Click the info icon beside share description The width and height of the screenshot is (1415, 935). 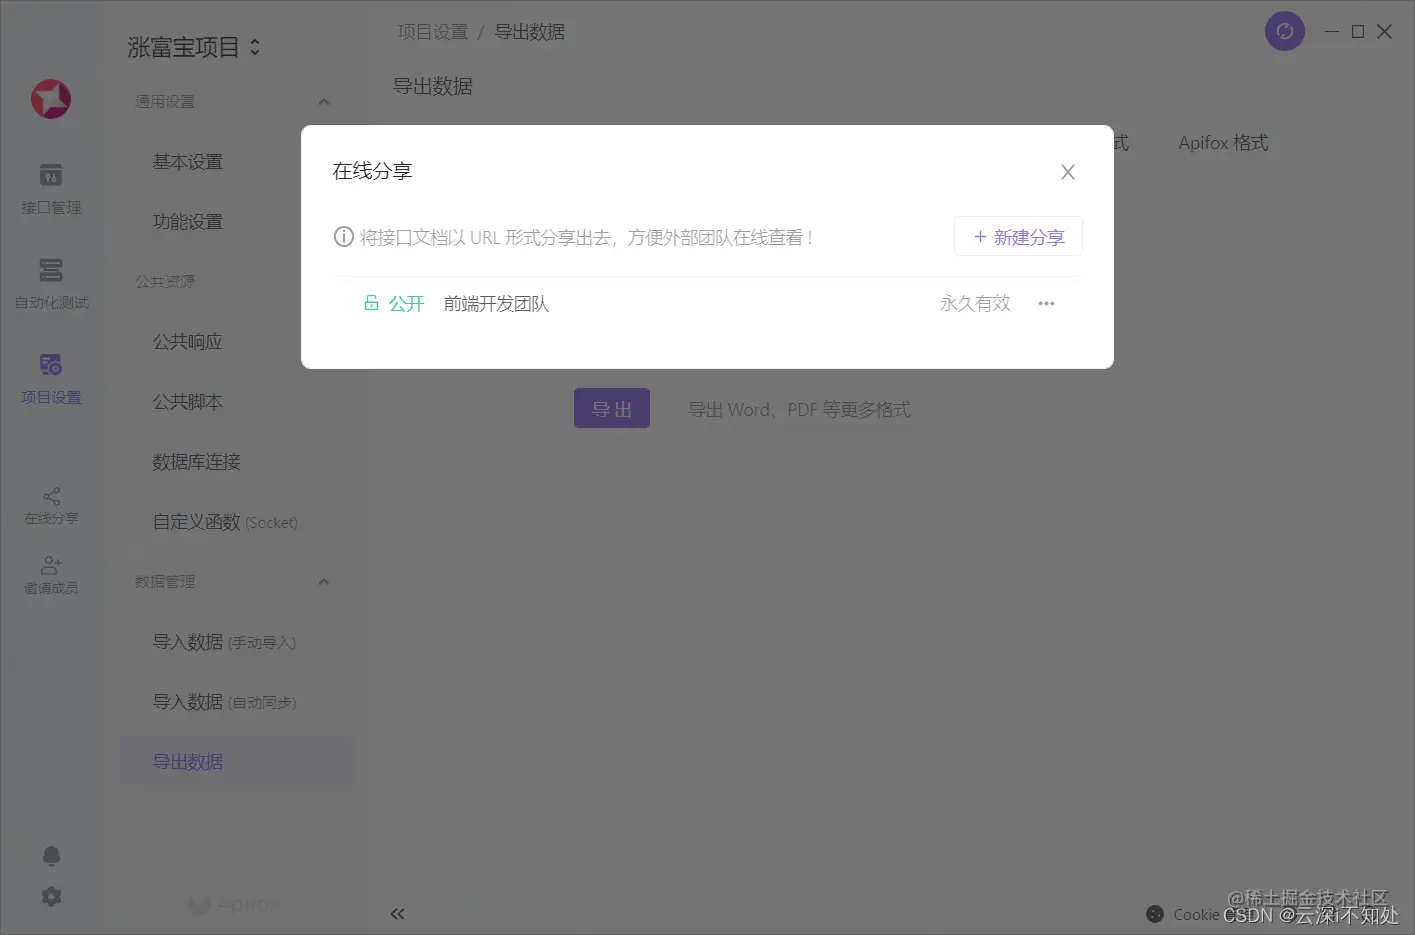(x=343, y=236)
